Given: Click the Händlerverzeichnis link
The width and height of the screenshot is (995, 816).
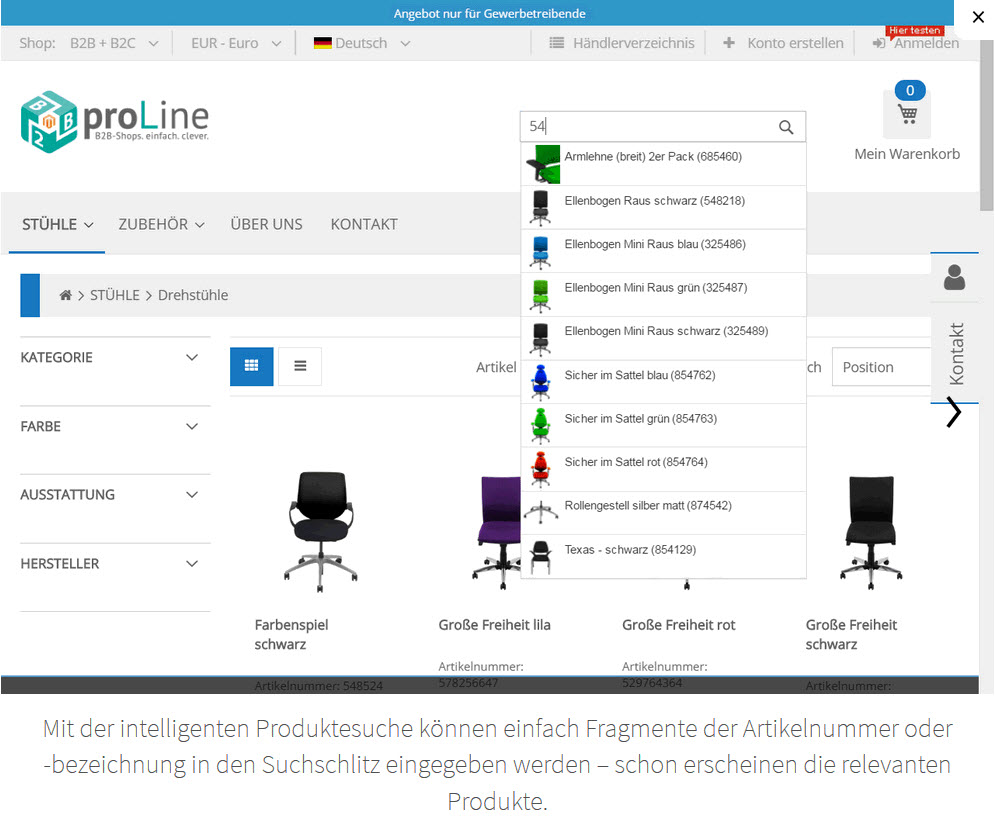Looking at the screenshot, I should [633, 43].
